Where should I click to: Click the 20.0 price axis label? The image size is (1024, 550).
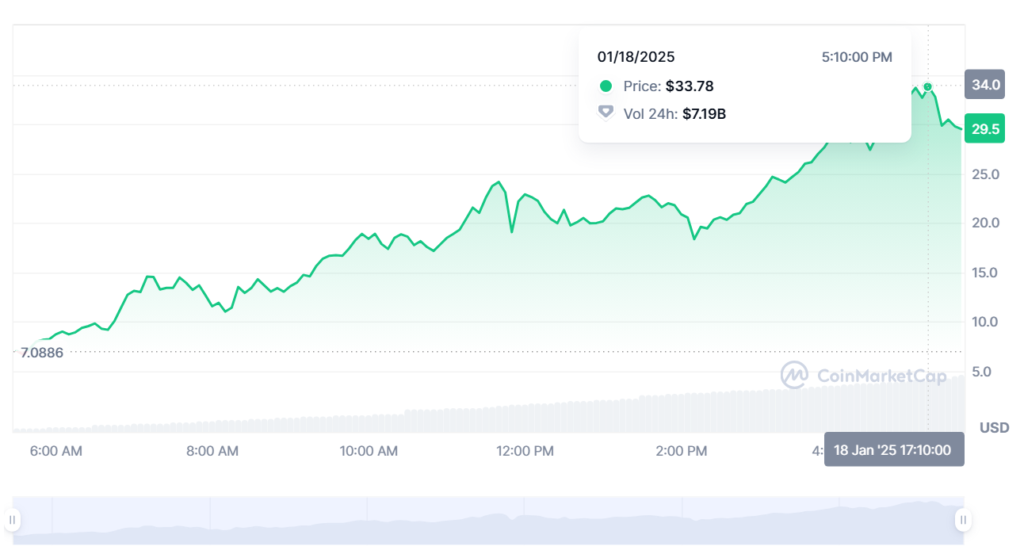985,223
